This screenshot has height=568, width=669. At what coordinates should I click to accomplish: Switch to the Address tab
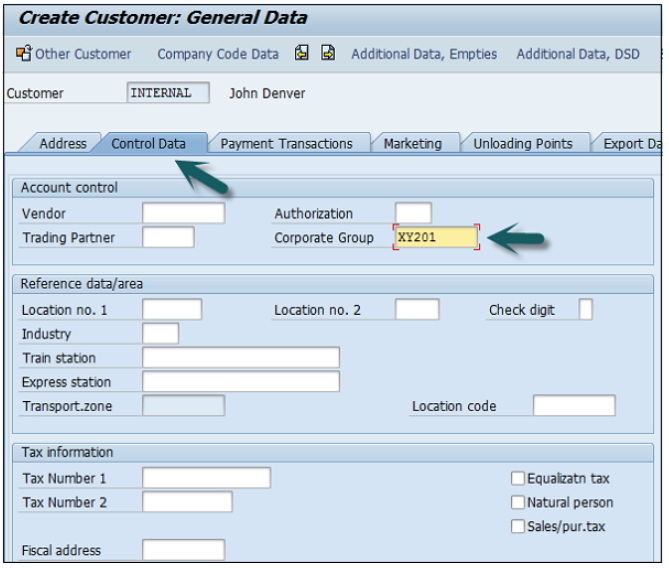[x=62, y=144]
